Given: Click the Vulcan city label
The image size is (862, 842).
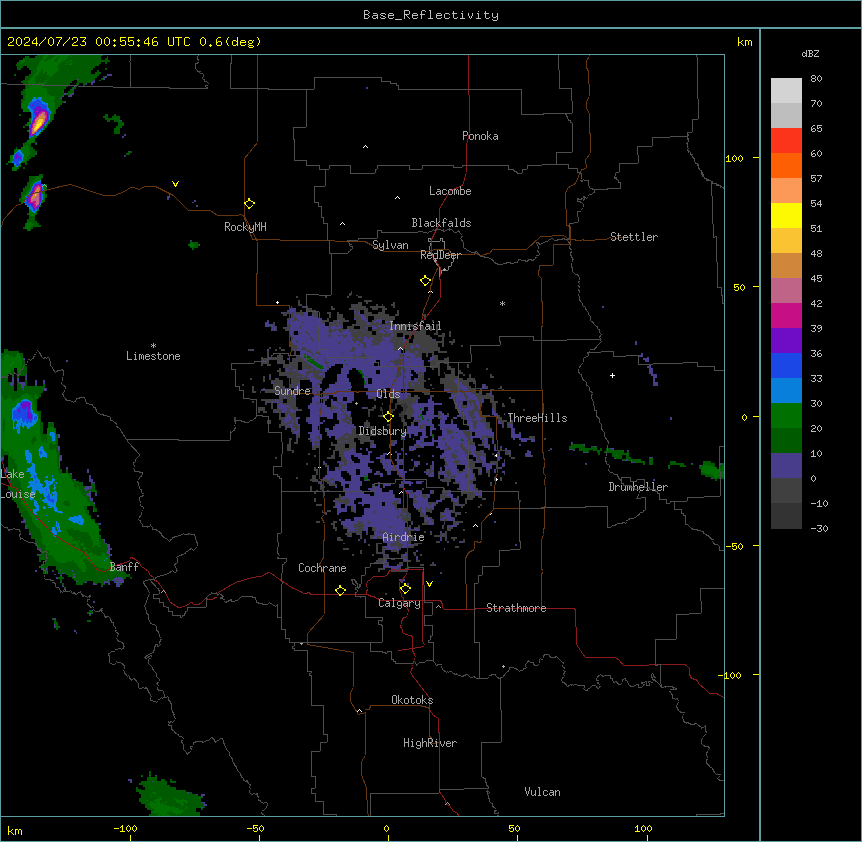Looking at the screenshot, I should 543,792.
